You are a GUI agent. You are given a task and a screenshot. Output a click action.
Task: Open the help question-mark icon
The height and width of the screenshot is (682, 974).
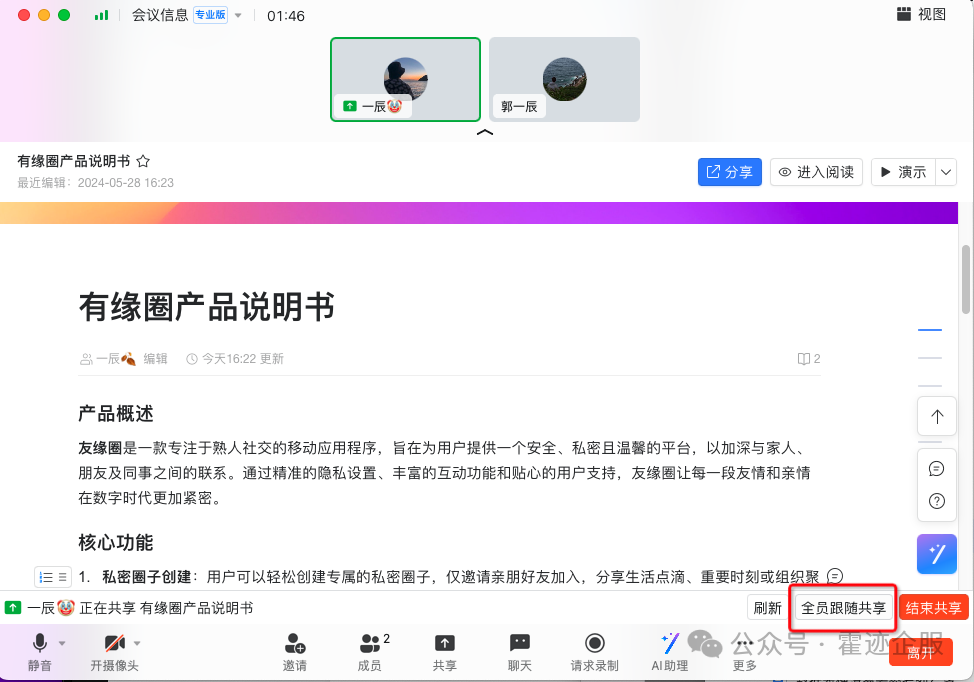pyautogui.click(x=937, y=501)
